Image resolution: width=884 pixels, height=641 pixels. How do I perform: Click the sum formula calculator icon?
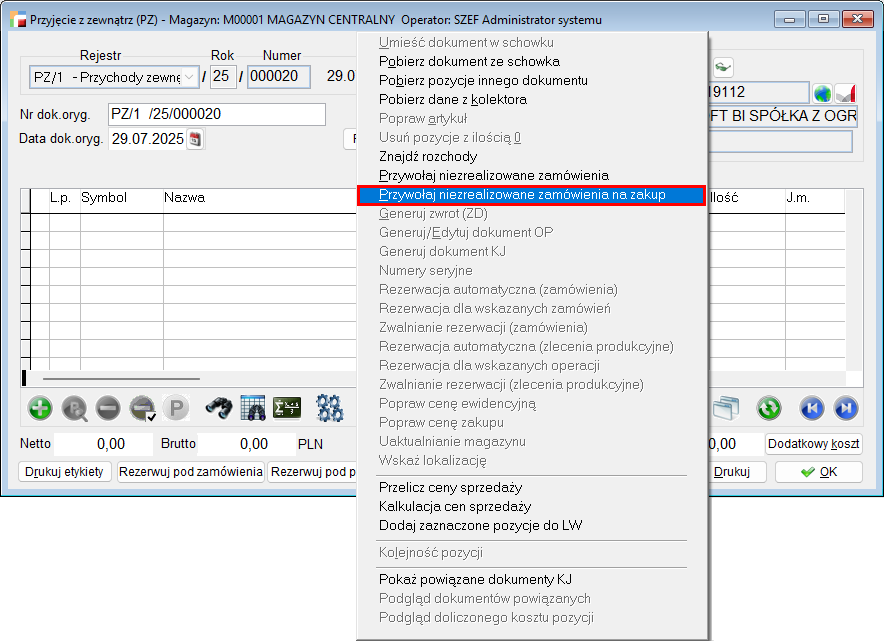coord(288,408)
